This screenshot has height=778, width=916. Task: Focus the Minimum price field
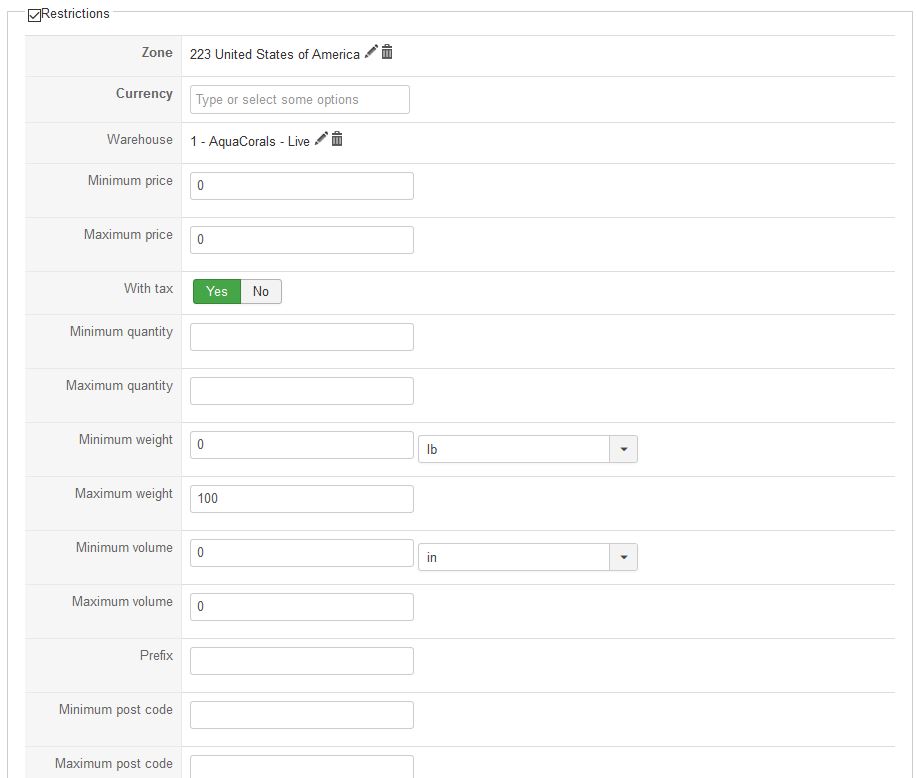tap(301, 186)
